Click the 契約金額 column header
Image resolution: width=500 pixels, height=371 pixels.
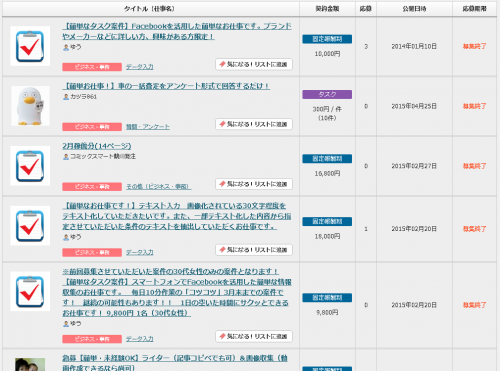[x=327, y=9]
